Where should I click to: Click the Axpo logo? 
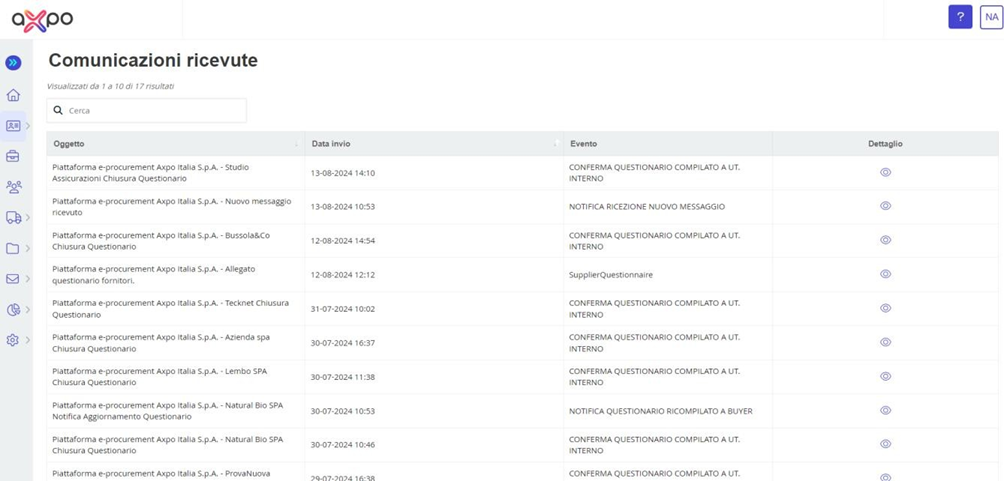[x=42, y=20]
